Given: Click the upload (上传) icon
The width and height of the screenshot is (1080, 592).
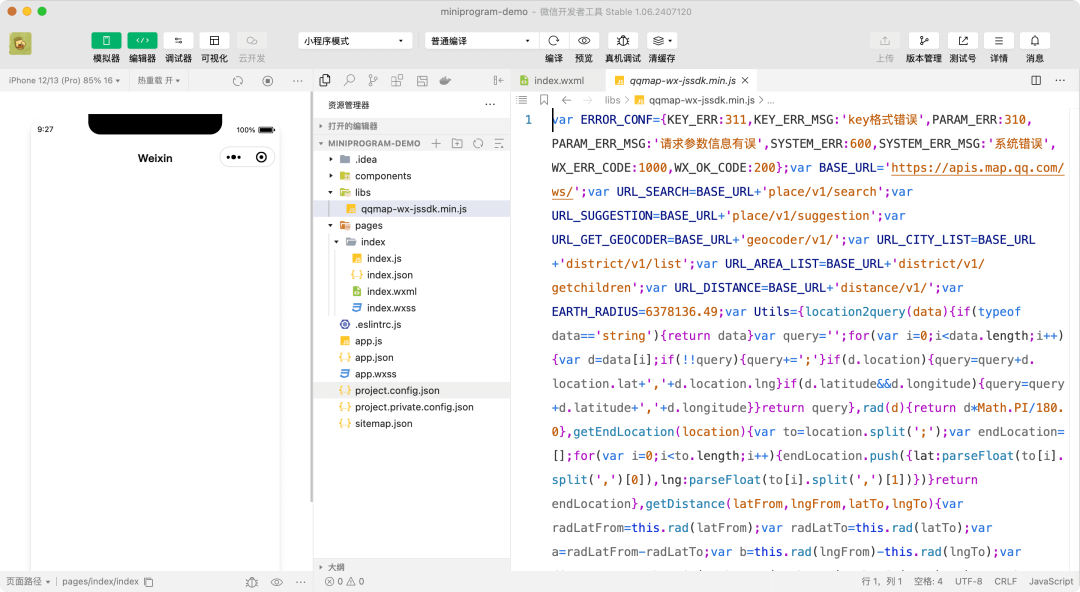Looking at the screenshot, I should tap(885, 41).
